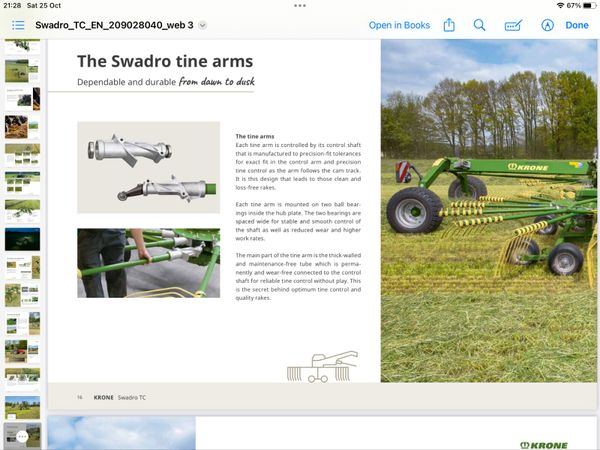Open the search magnifier icon
Image resolution: width=600 pixels, height=450 pixels.
tap(479, 25)
